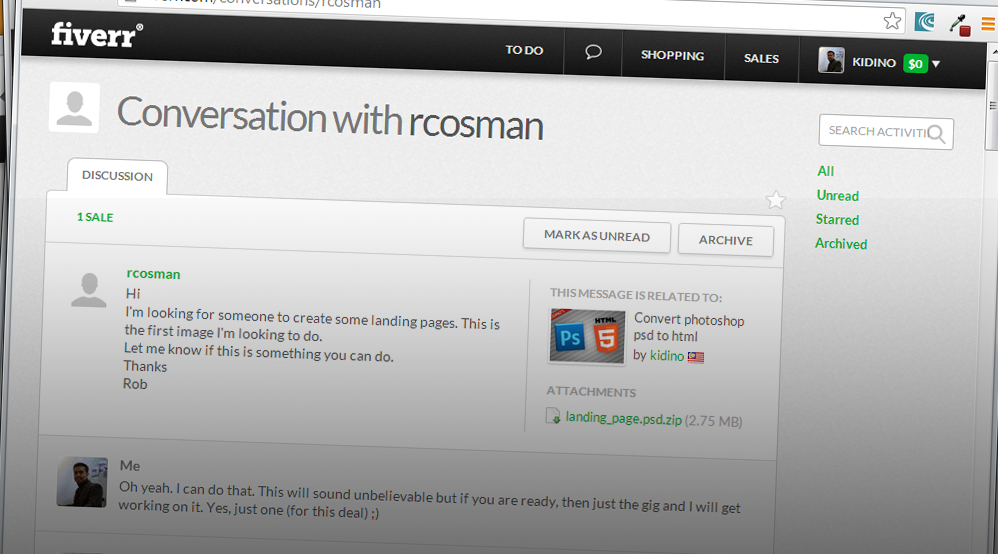This screenshot has width=998, height=554.
Task: Click the eyedropper extension icon
Action: 958,24
